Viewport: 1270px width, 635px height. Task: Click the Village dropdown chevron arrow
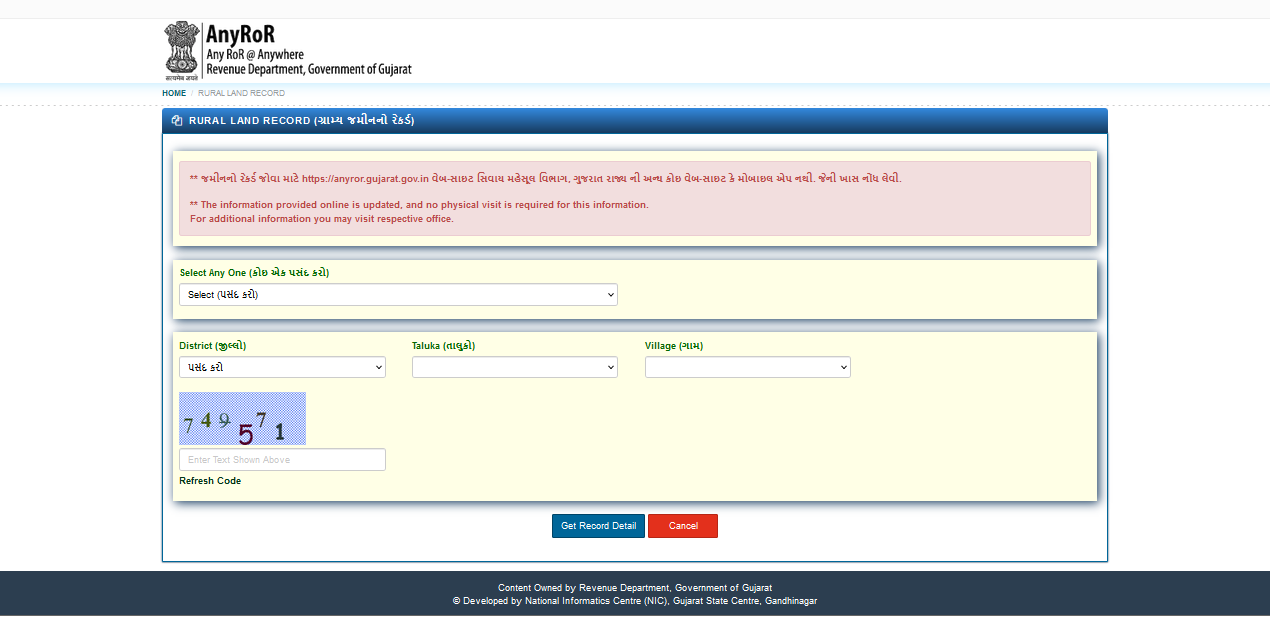coord(842,367)
